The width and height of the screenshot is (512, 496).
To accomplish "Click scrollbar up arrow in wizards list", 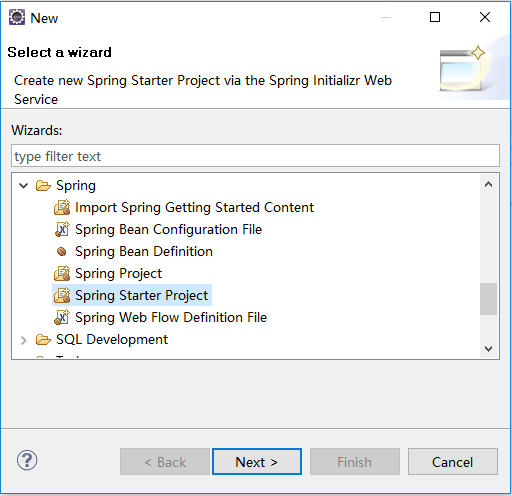I will pyautogui.click(x=489, y=184).
